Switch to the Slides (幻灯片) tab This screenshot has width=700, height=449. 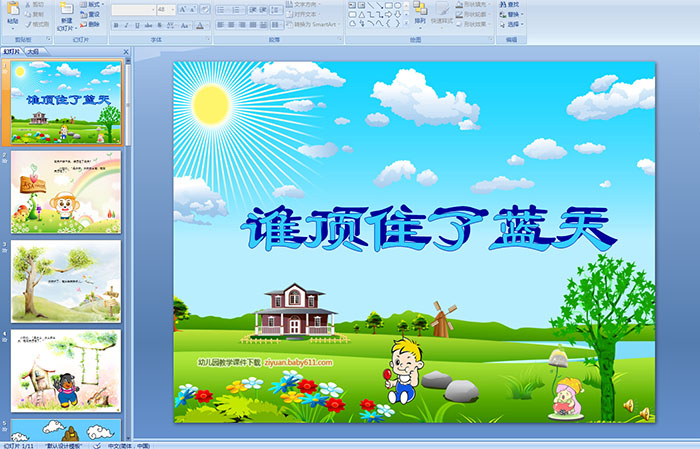coord(12,51)
